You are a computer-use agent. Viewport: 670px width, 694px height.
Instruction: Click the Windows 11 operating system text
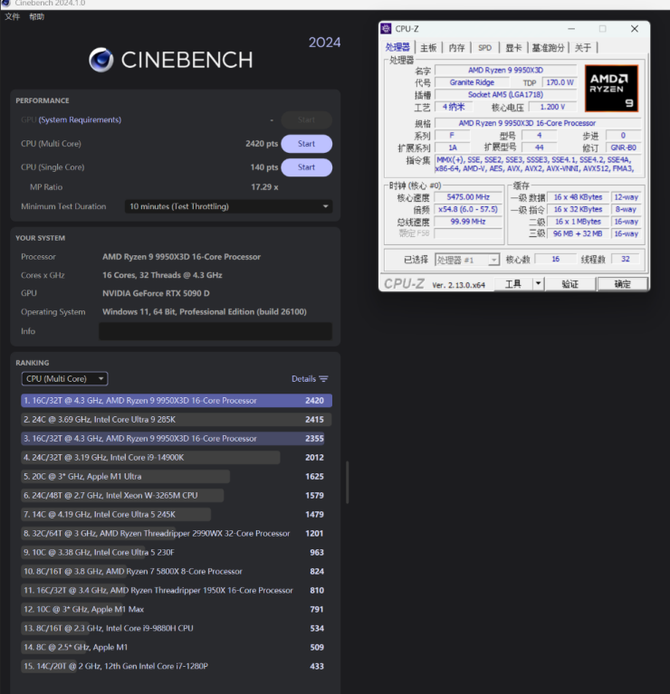coord(204,312)
